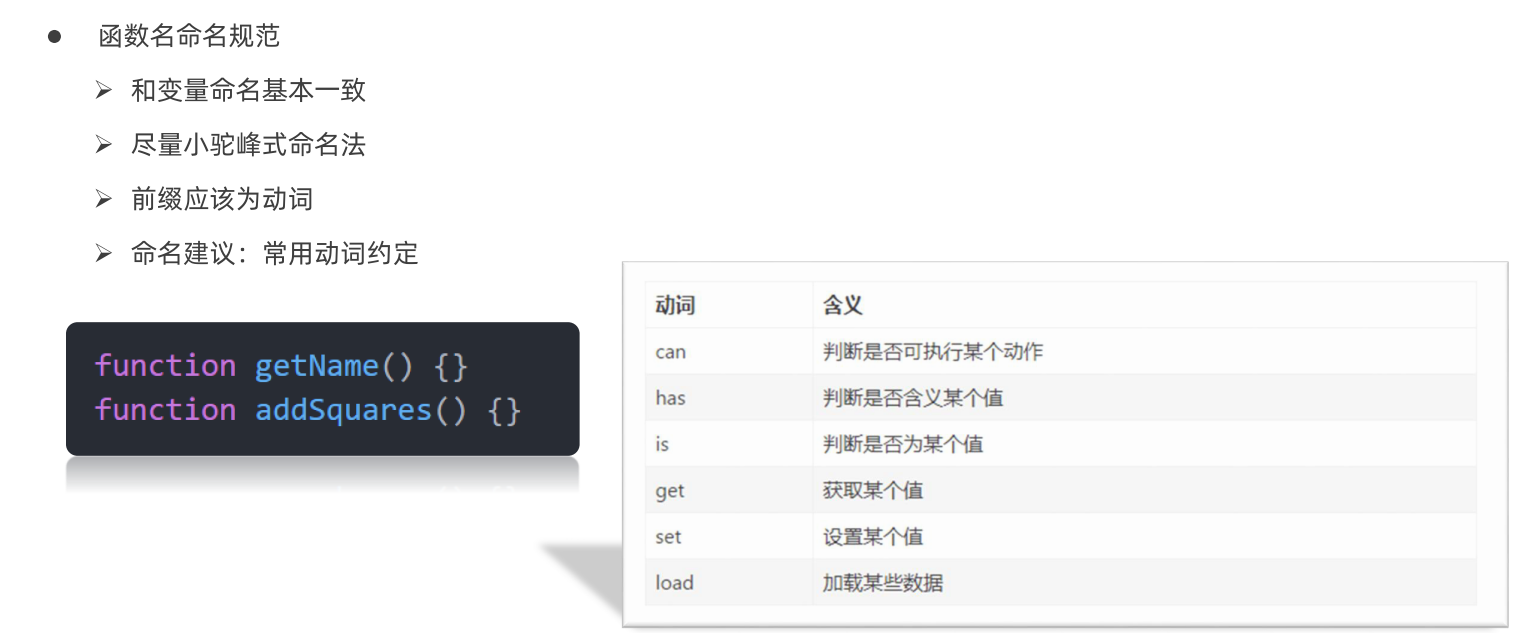
Task: Click the heading 函数名命名规范
Action: [x=188, y=37]
